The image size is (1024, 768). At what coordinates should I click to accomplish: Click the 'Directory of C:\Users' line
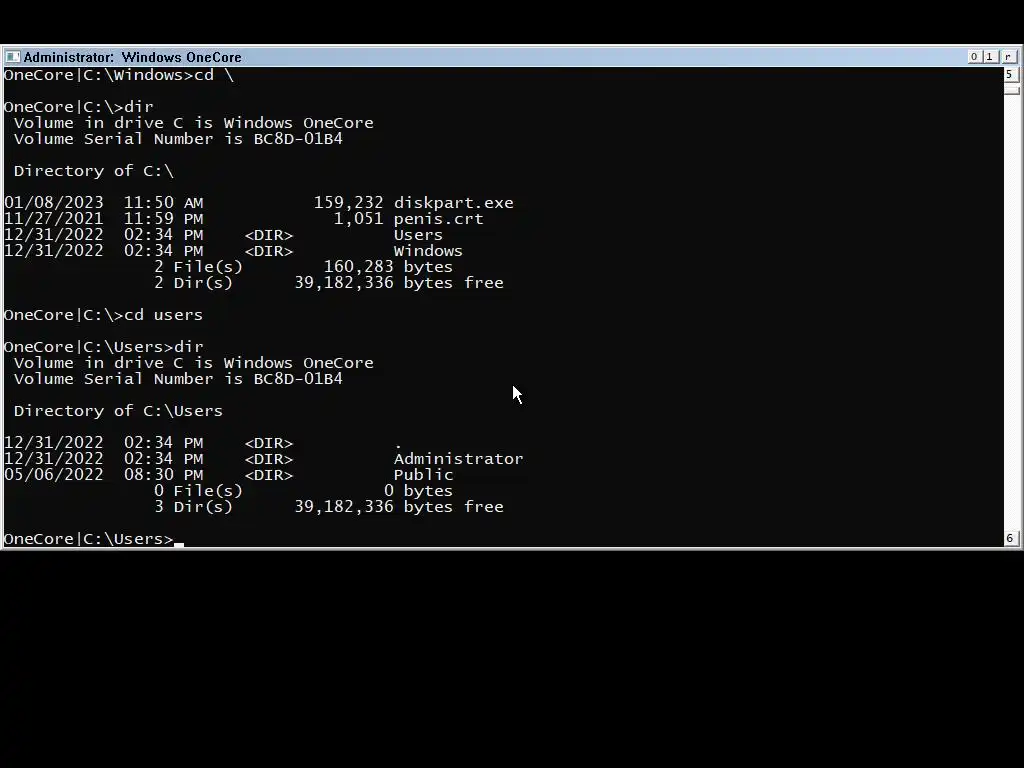point(118,411)
